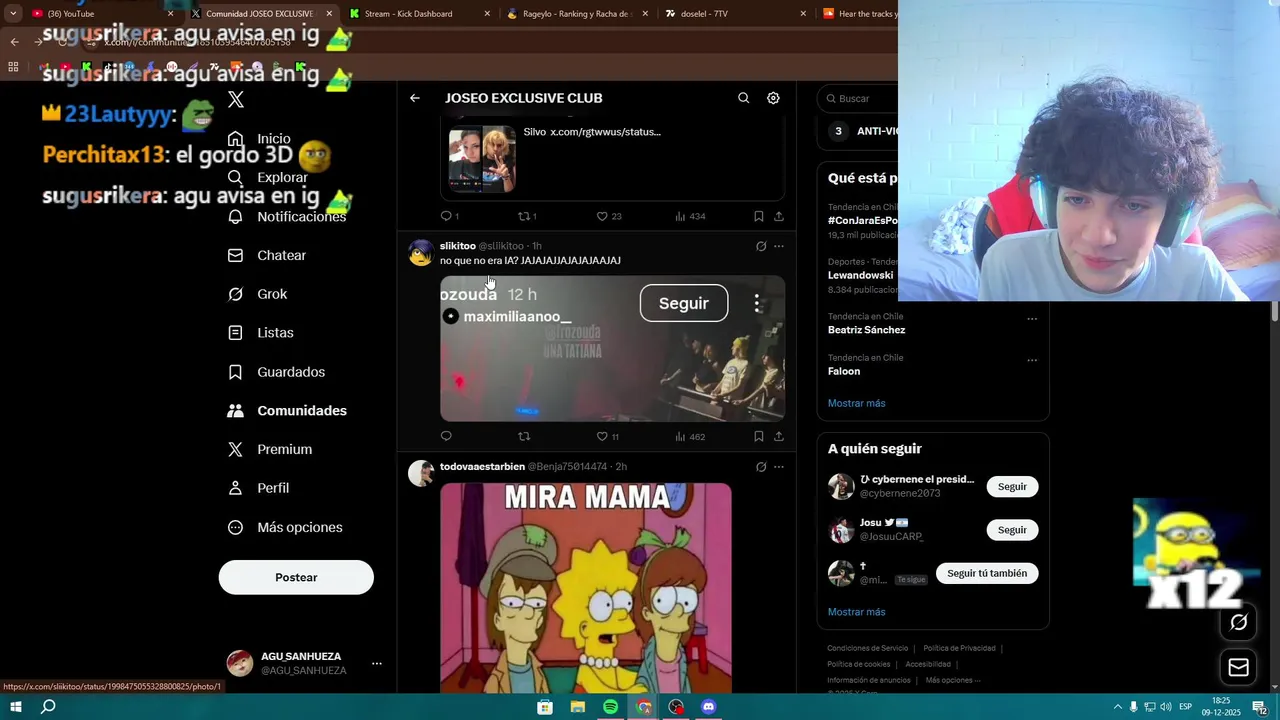Image resolution: width=1280 pixels, height=720 pixels.
Task: Open Comunidades in the sidebar
Action: coord(287,411)
